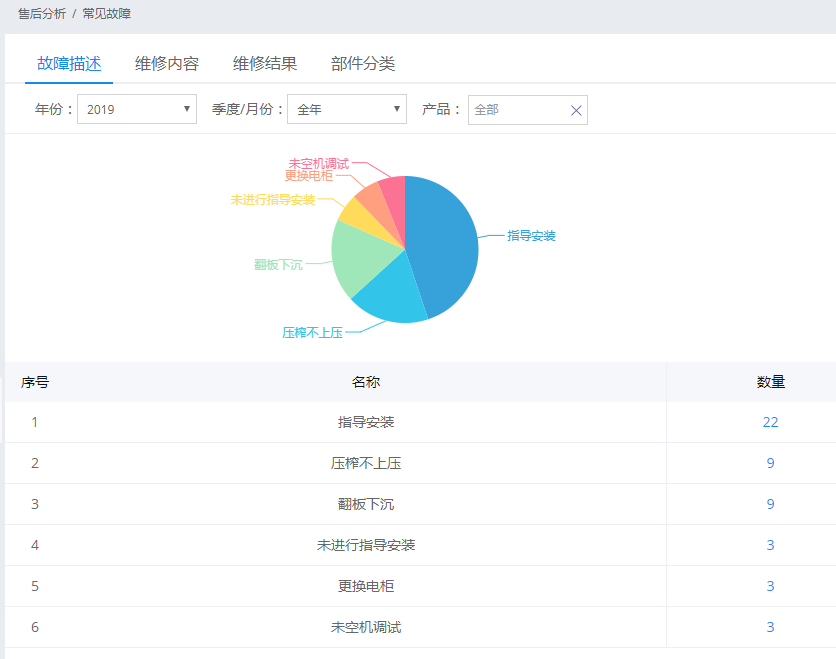Clear the 产品 filter with X icon

pyautogui.click(x=576, y=110)
